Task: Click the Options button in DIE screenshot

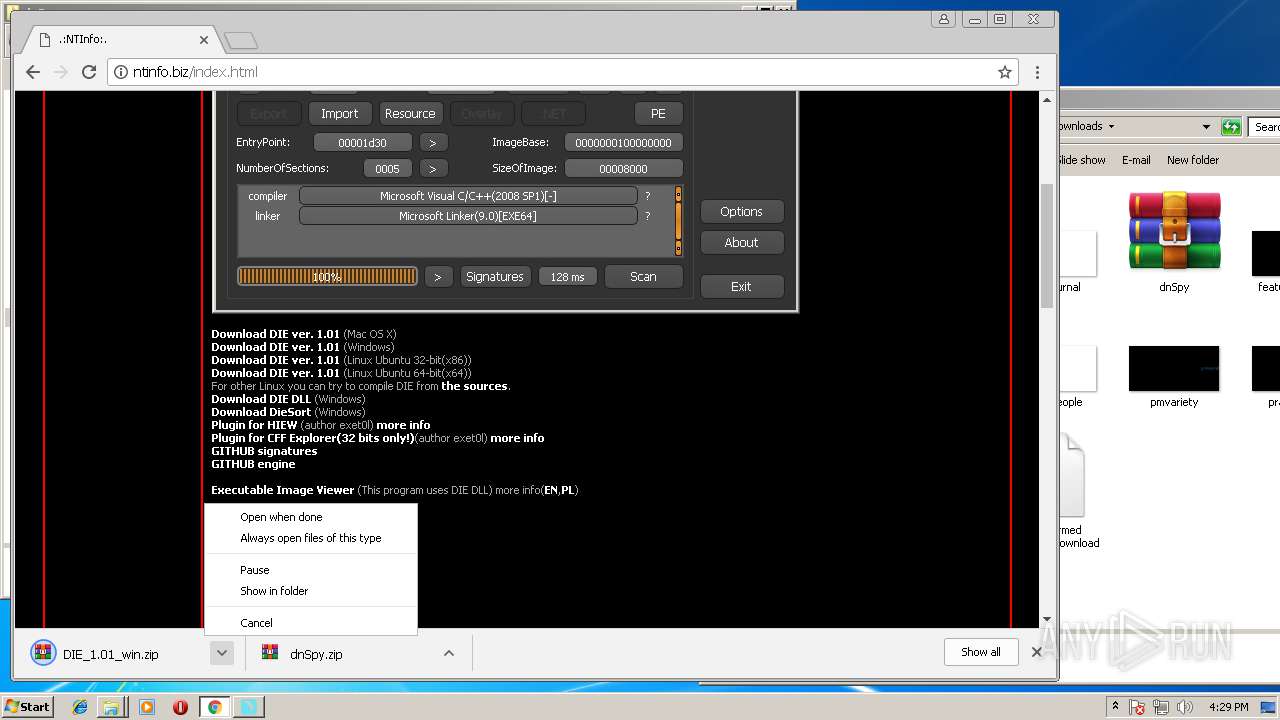Action: [x=741, y=211]
